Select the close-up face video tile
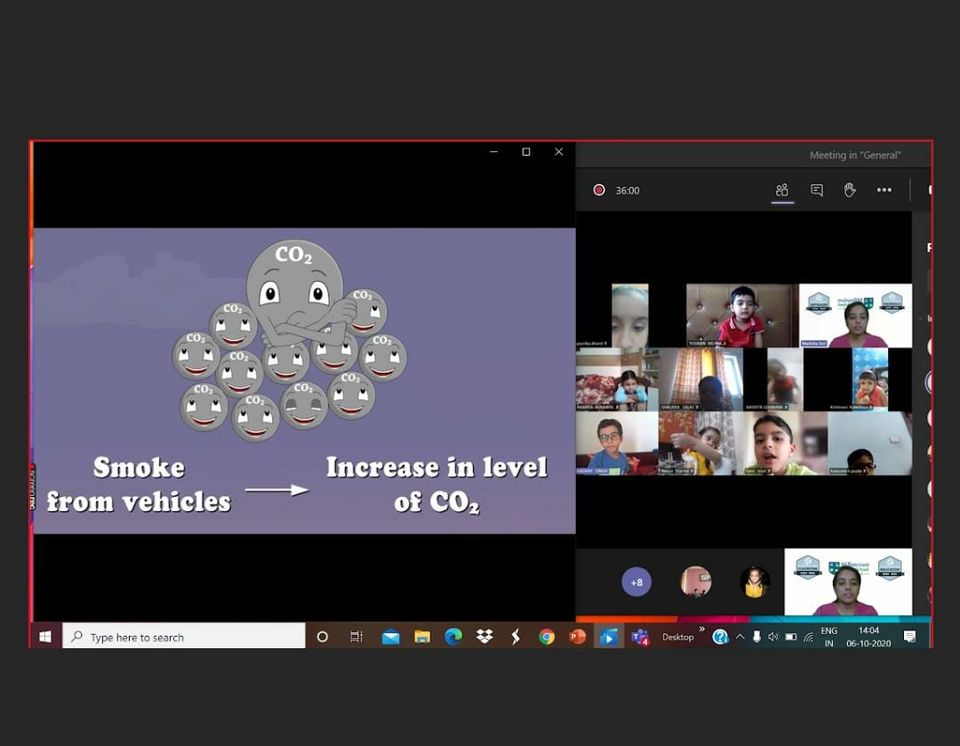Image resolution: width=960 pixels, height=746 pixels. 630,315
